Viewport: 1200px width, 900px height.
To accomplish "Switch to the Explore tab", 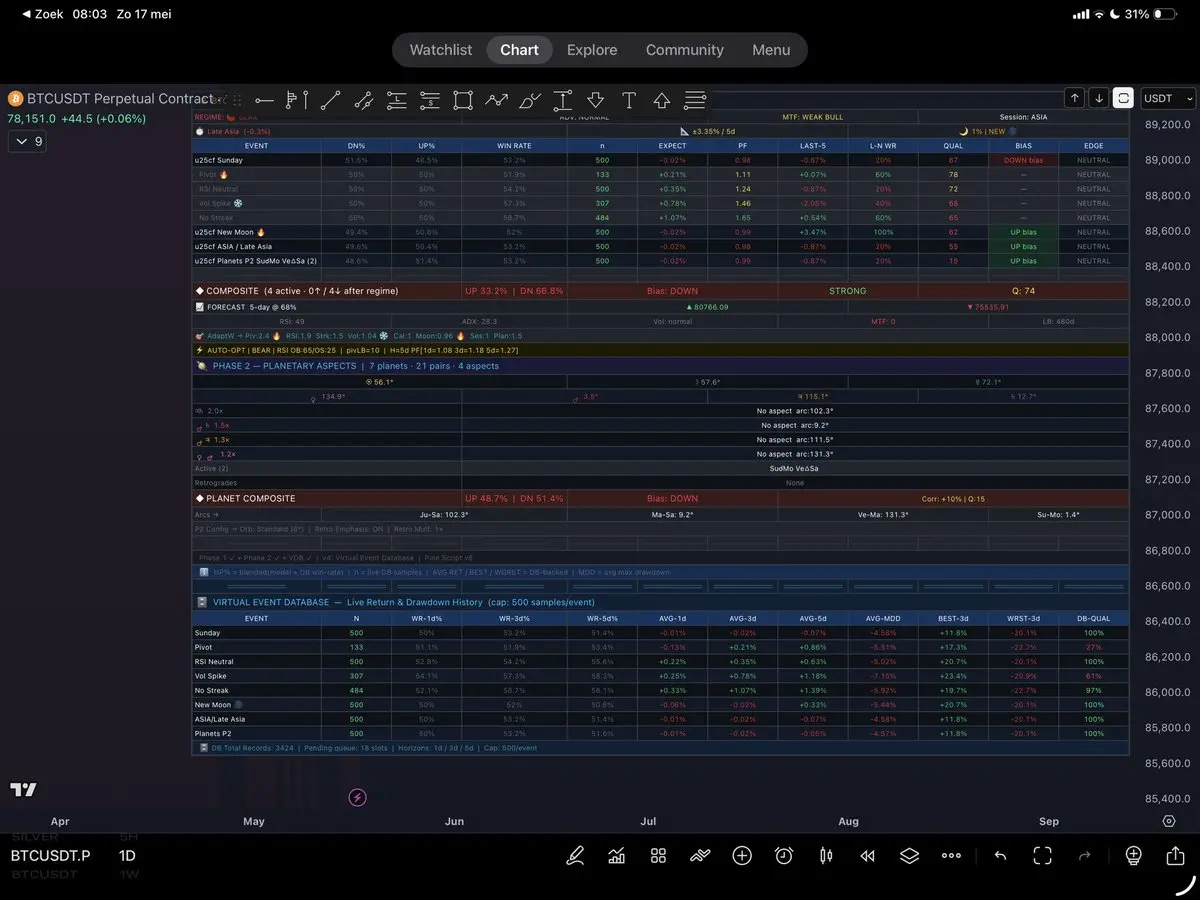I will click(x=592, y=50).
